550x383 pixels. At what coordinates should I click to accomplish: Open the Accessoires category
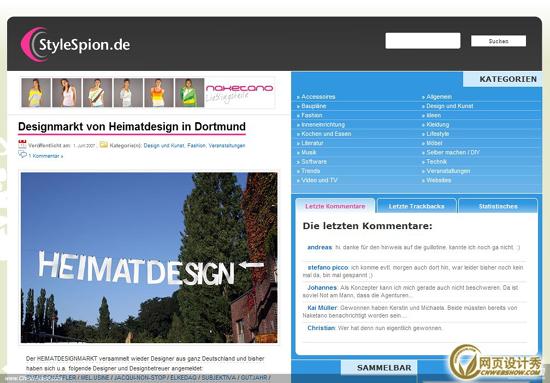coord(318,96)
